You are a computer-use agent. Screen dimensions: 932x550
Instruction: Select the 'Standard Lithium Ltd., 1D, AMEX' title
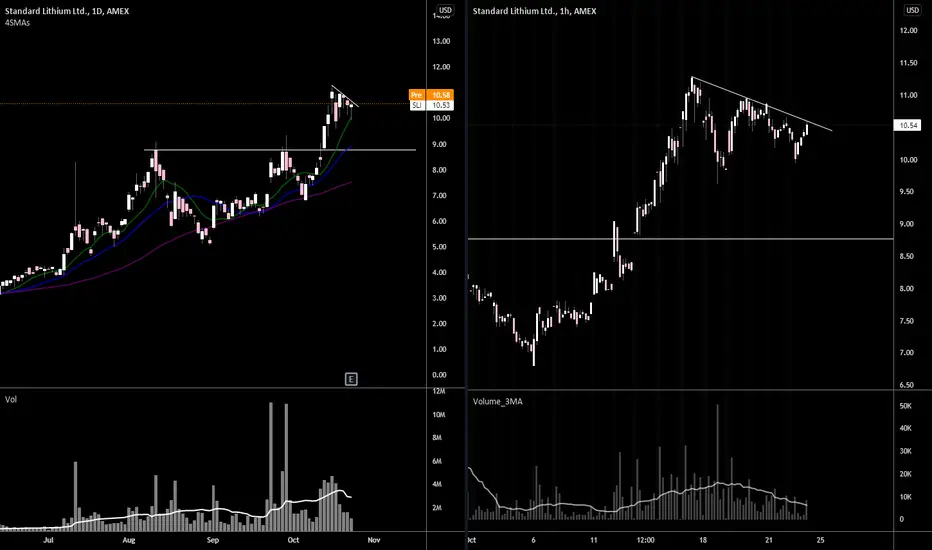[67, 11]
